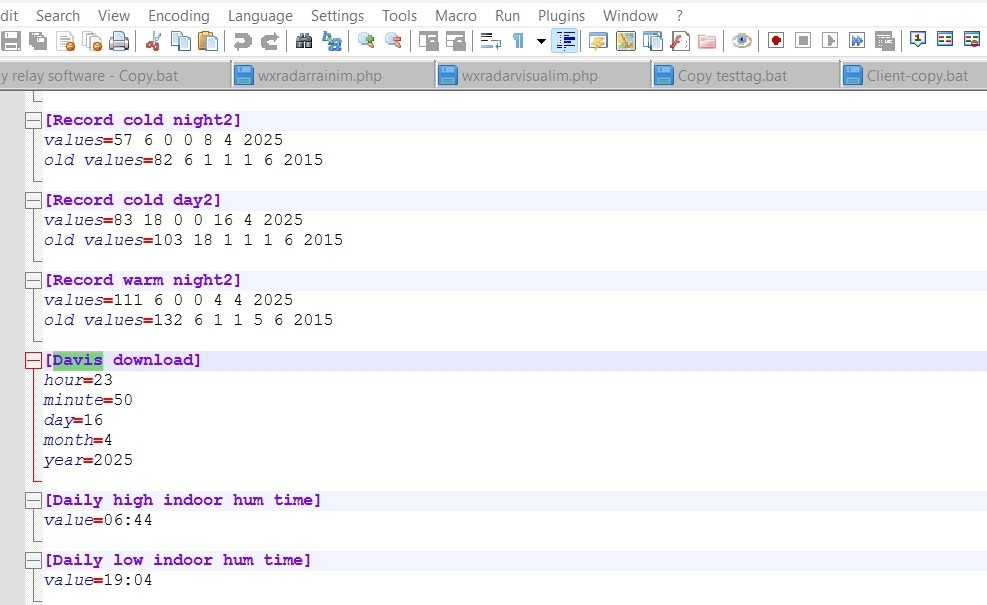
Task: Start macro recording with the red dot
Action: click(776, 41)
